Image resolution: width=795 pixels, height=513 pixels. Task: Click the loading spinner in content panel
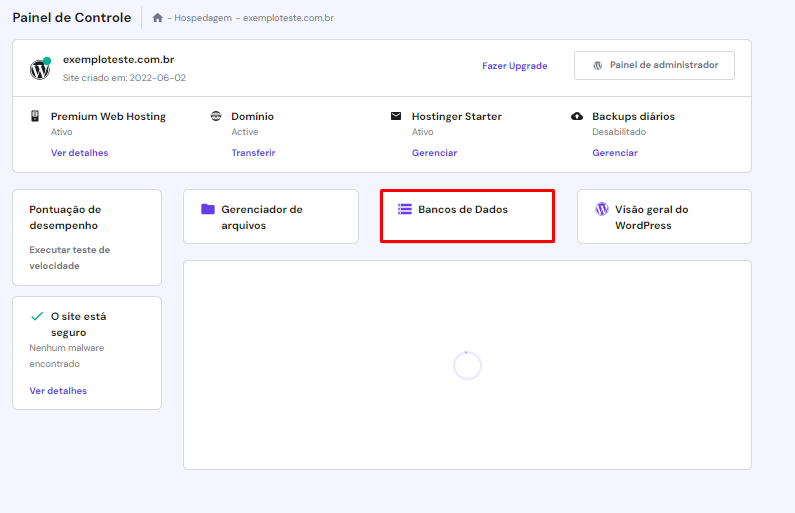pyautogui.click(x=467, y=365)
